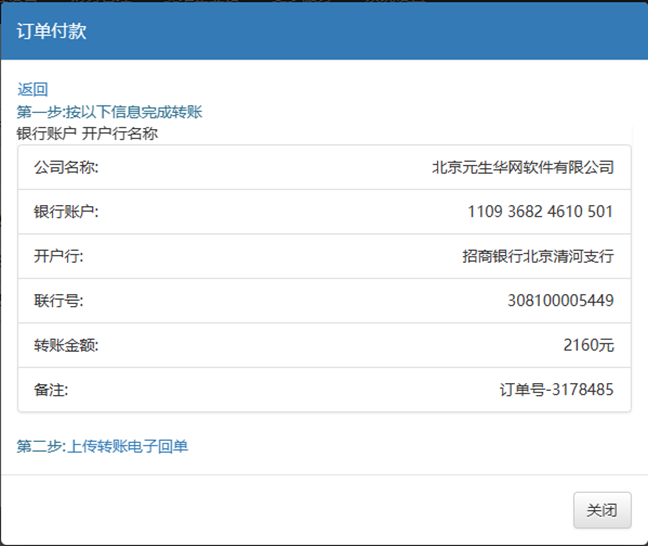
Task: Click company name 北京元生华网软件有限公司
Action: [x=522, y=167]
